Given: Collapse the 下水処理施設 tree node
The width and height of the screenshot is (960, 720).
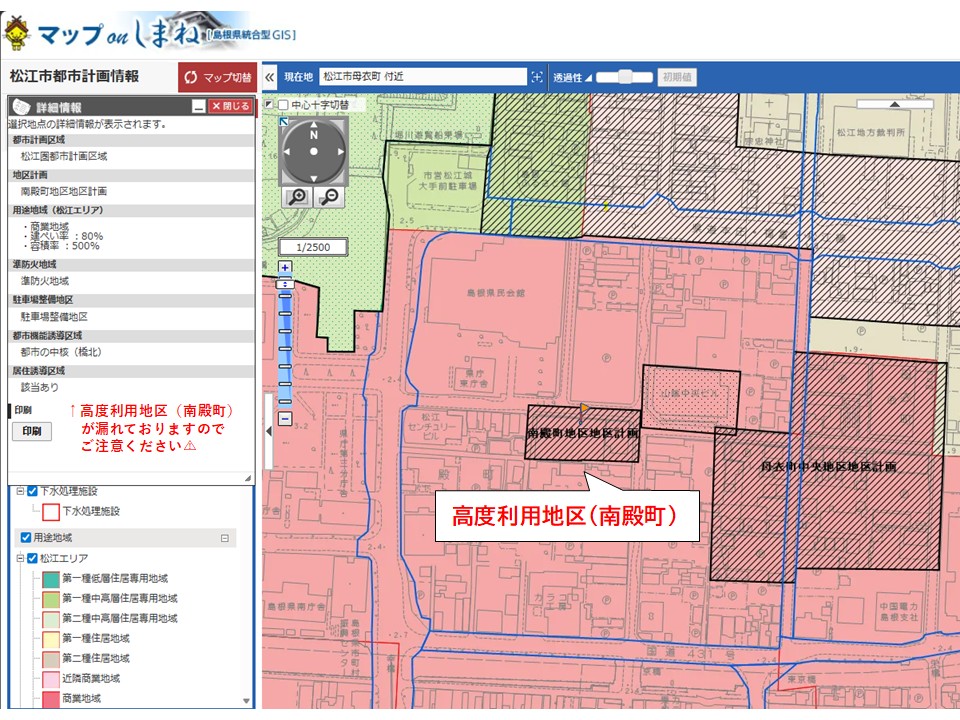Looking at the screenshot, I should click(20, 491).
